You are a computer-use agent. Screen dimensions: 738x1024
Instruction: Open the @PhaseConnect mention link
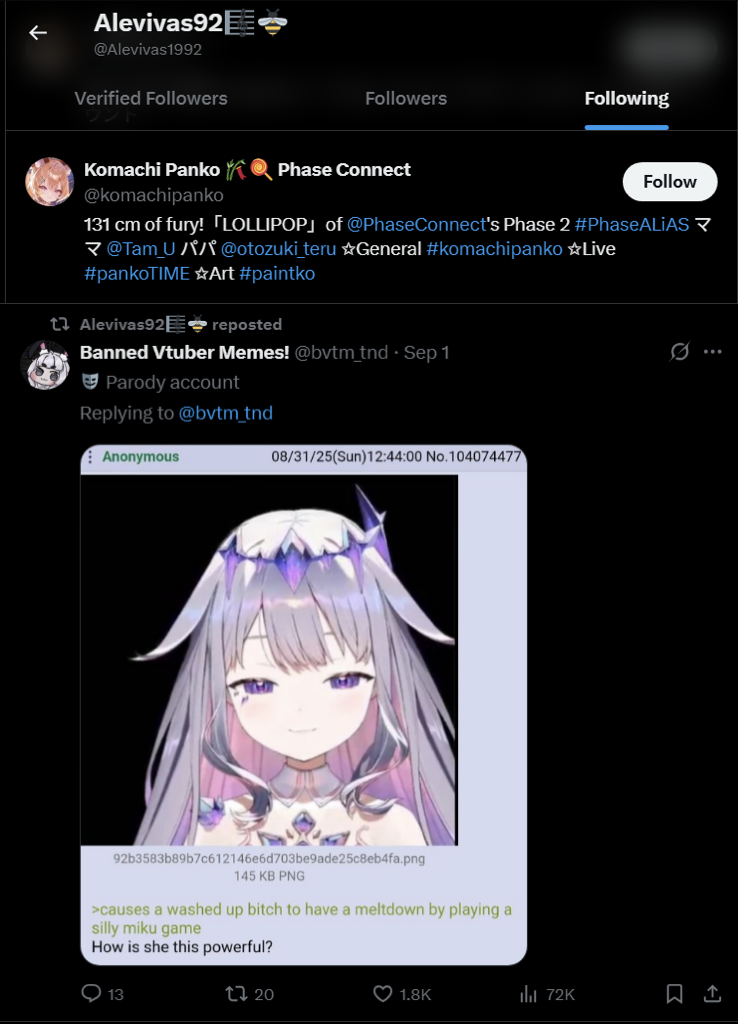417,225
